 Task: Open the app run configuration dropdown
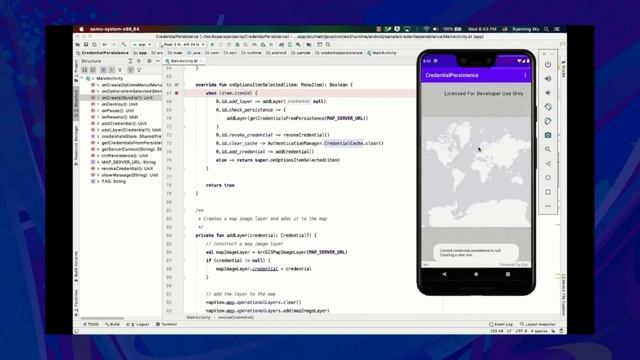[x=142, y=44]
